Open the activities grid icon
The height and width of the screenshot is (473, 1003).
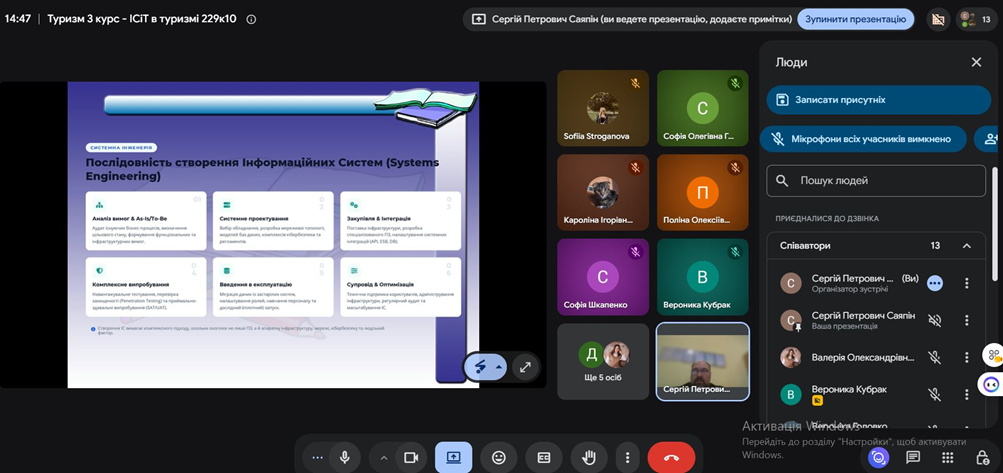coord(948,457)
